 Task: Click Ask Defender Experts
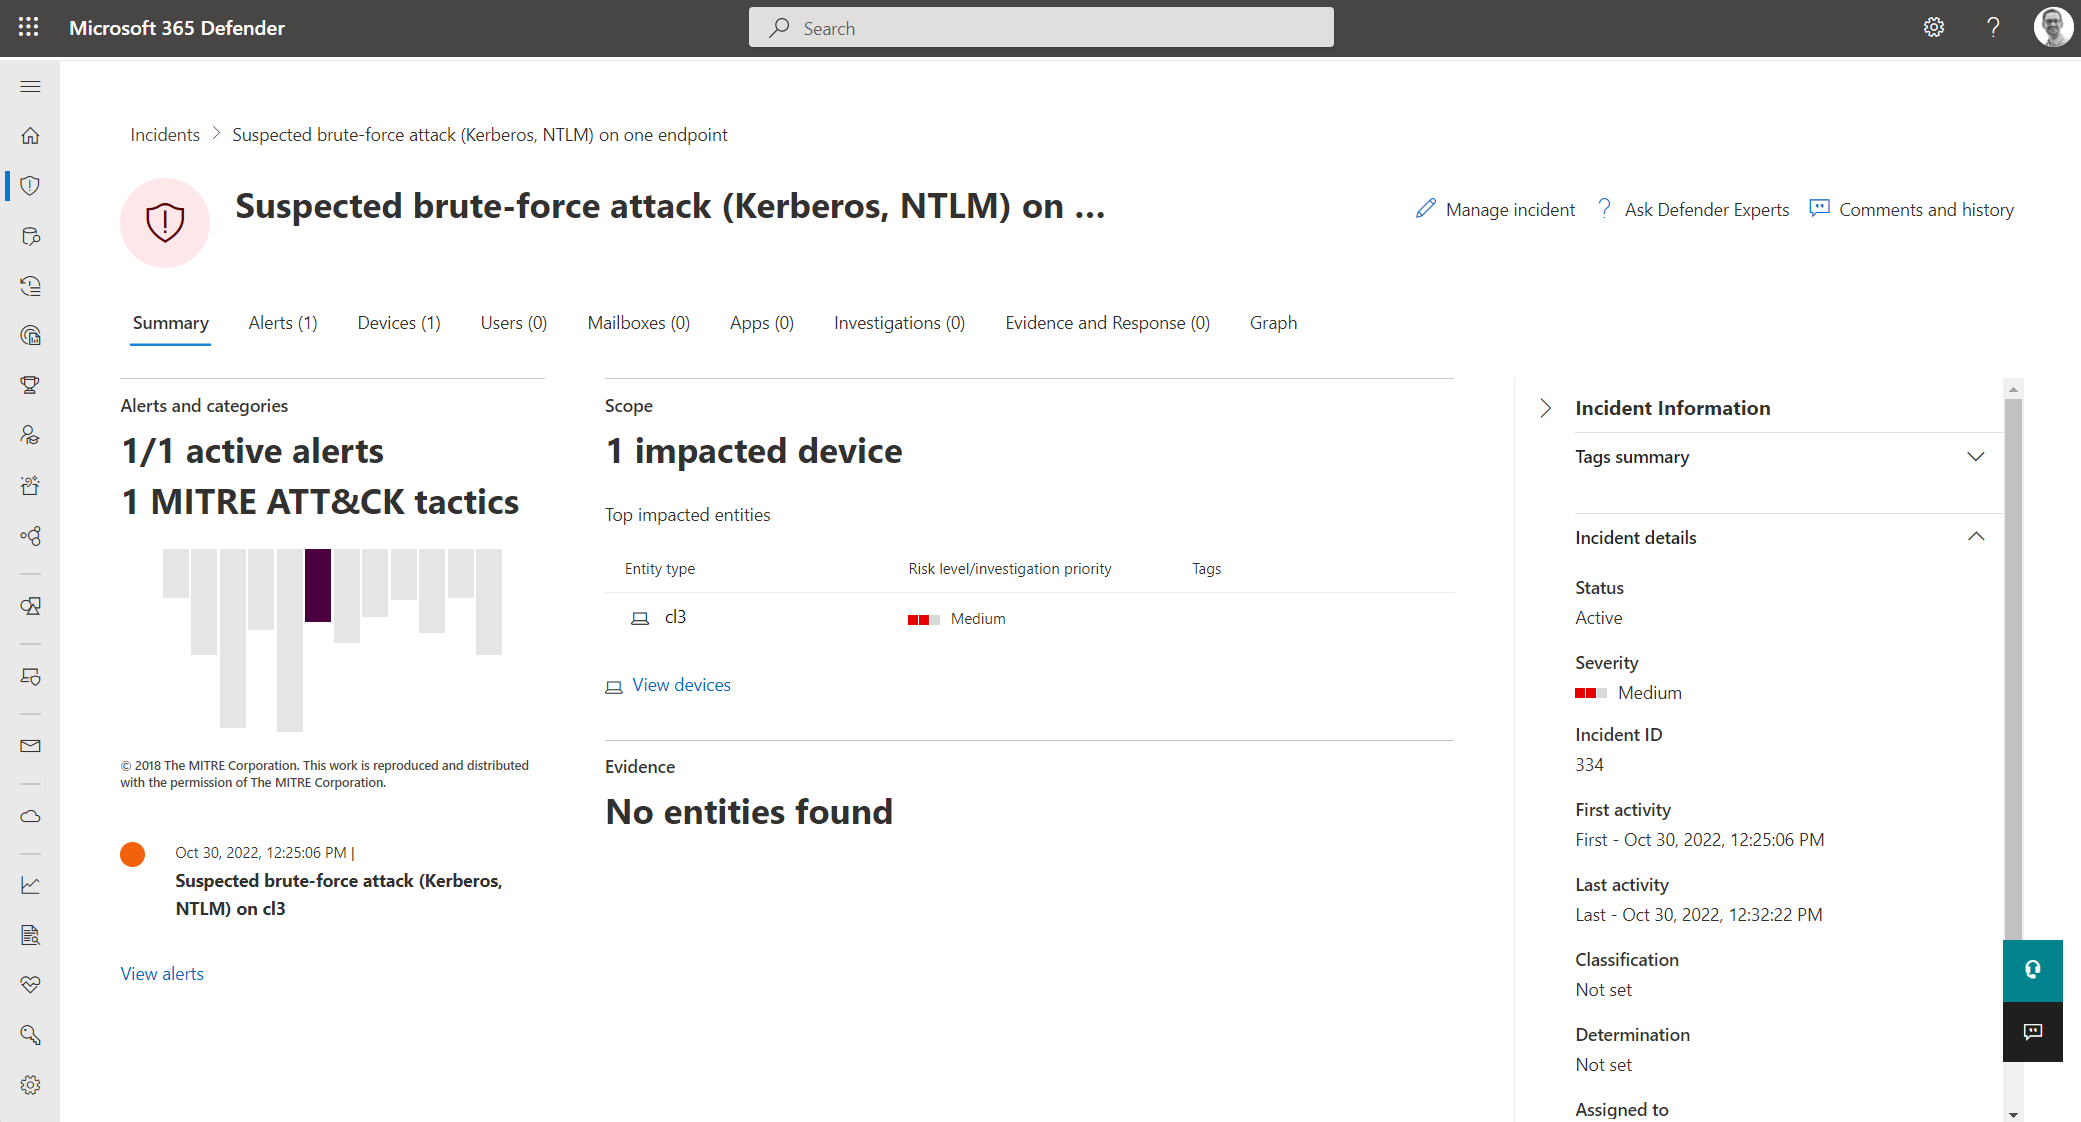1693,210
